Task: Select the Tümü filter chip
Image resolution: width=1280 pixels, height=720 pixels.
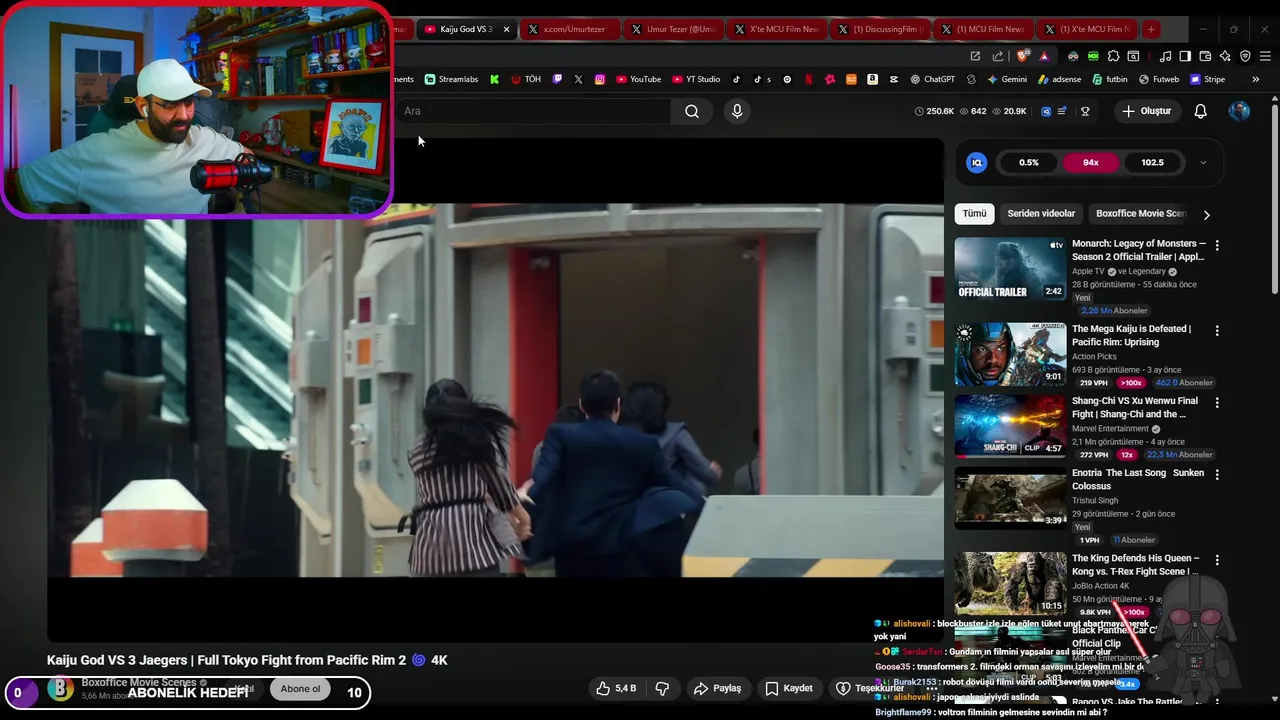Action: (x=974, y=214)
